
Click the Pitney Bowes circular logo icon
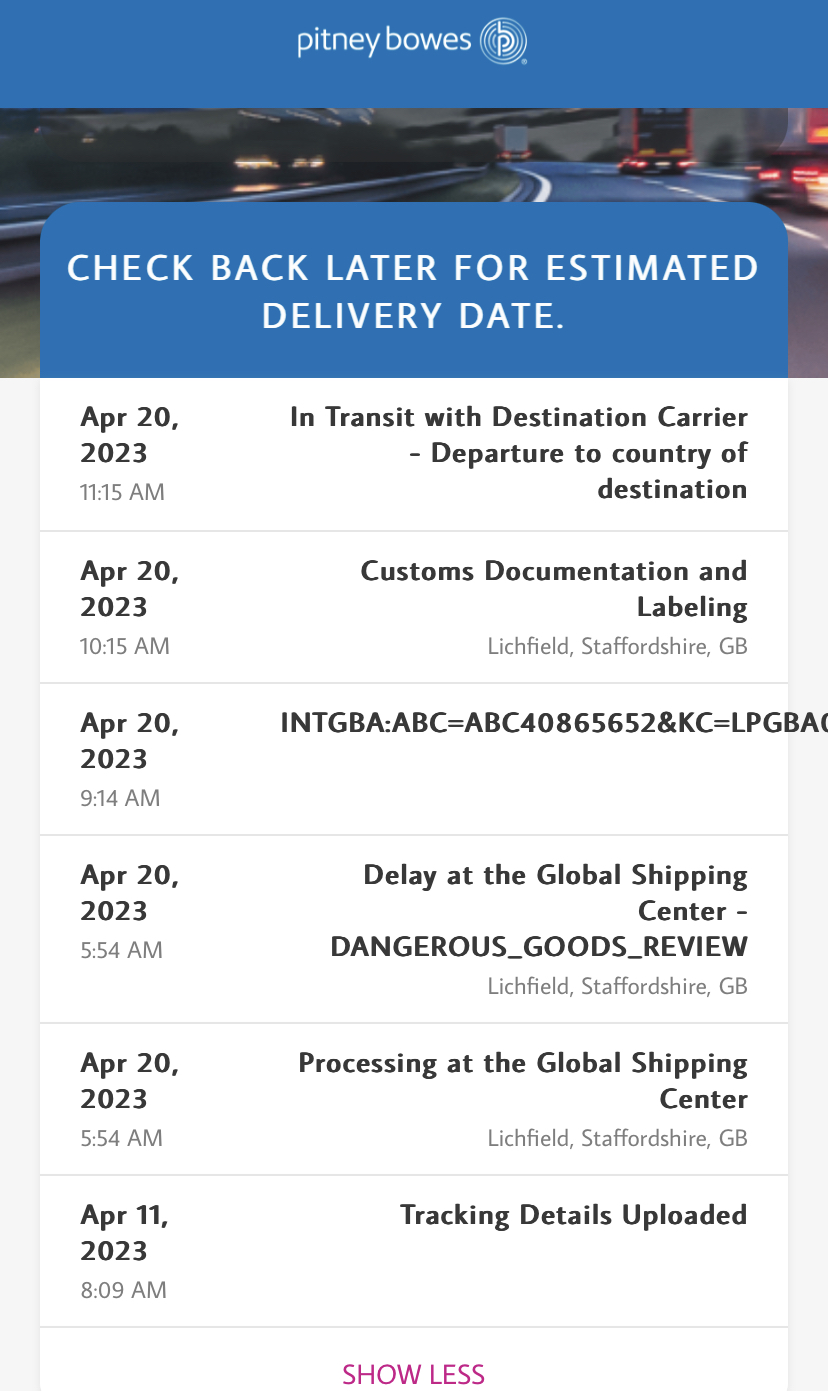pyautogui.click(x=503, y=43)
